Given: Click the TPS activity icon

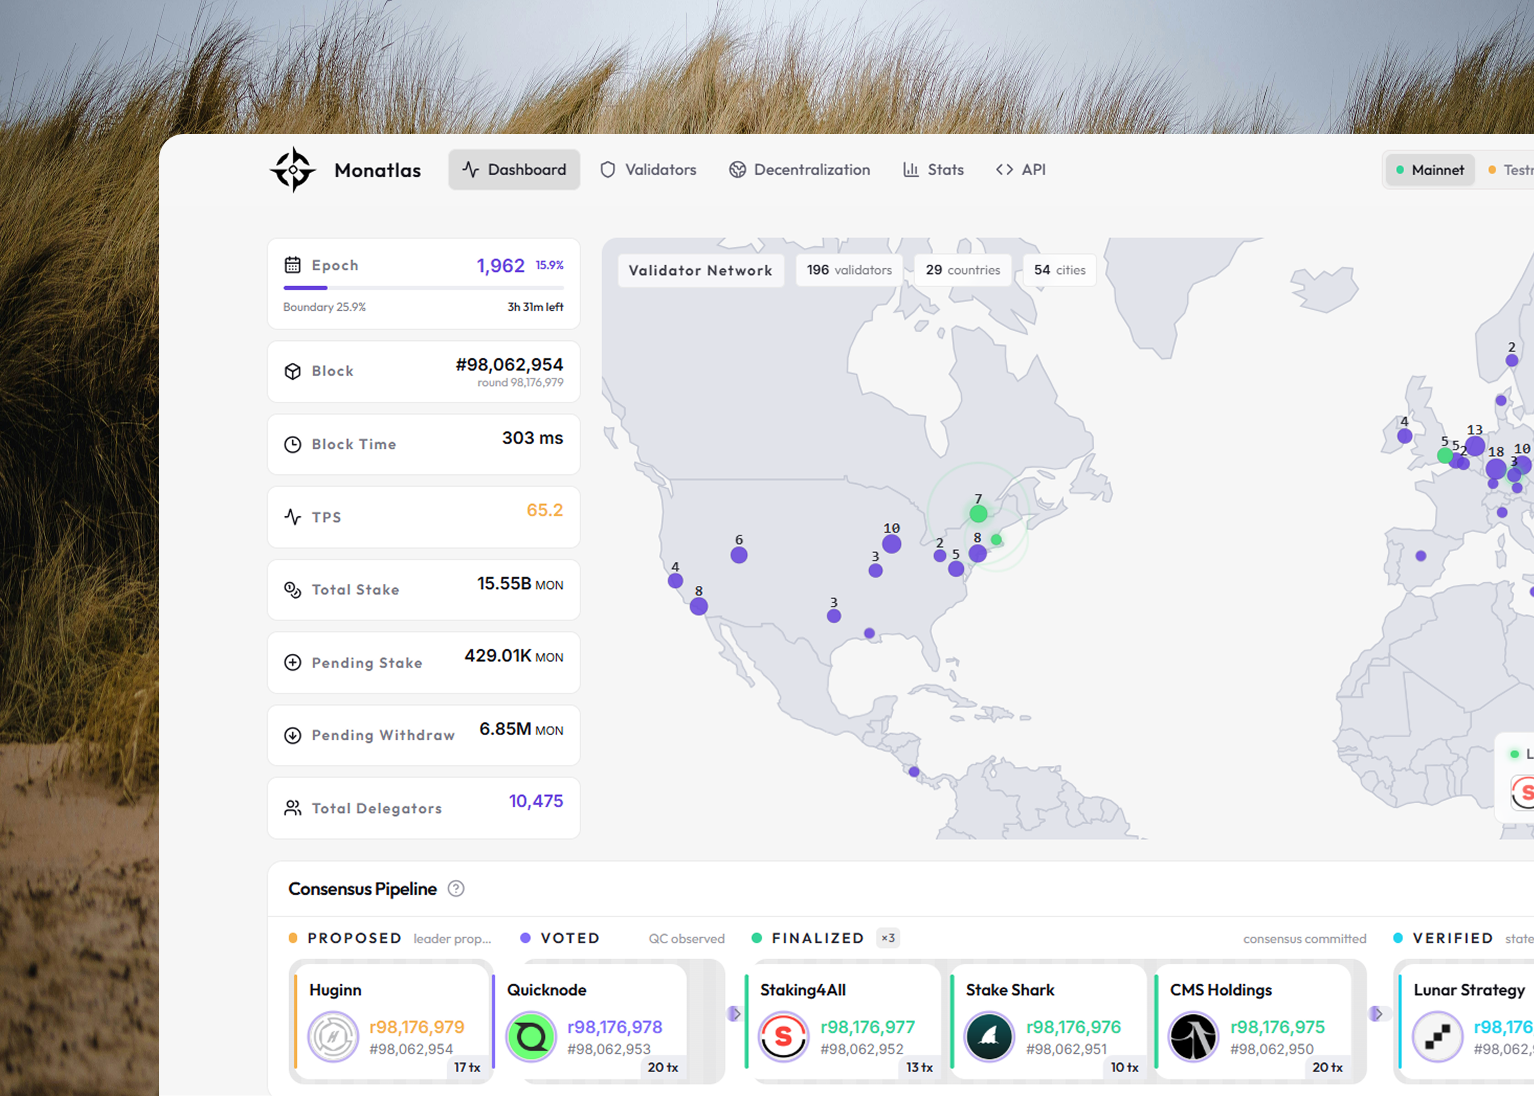Looking at the screenshot, I should [x=293, y=517].
